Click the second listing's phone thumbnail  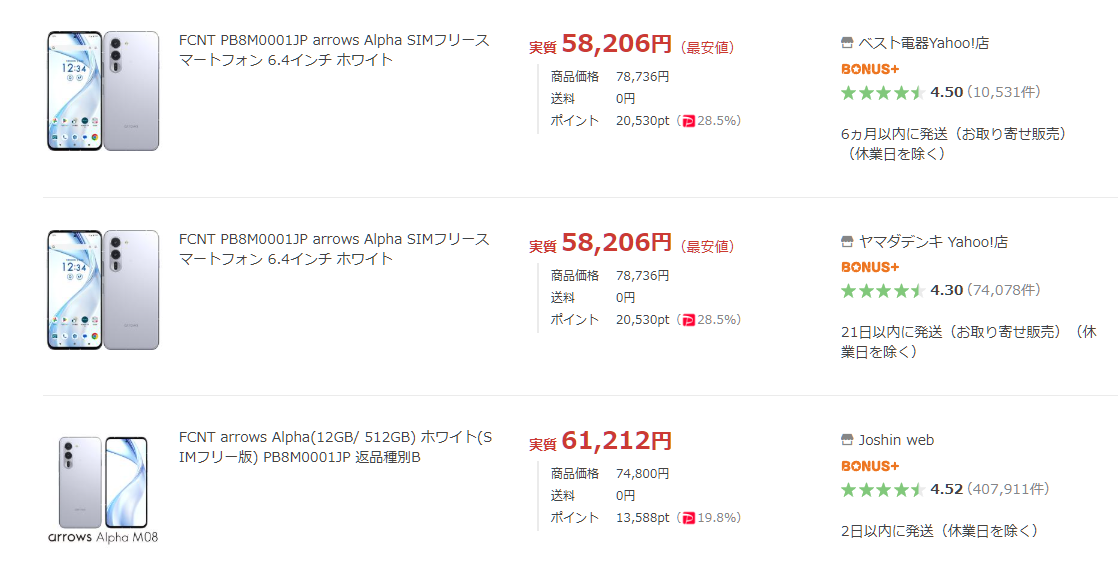click(x=103, y=289)
